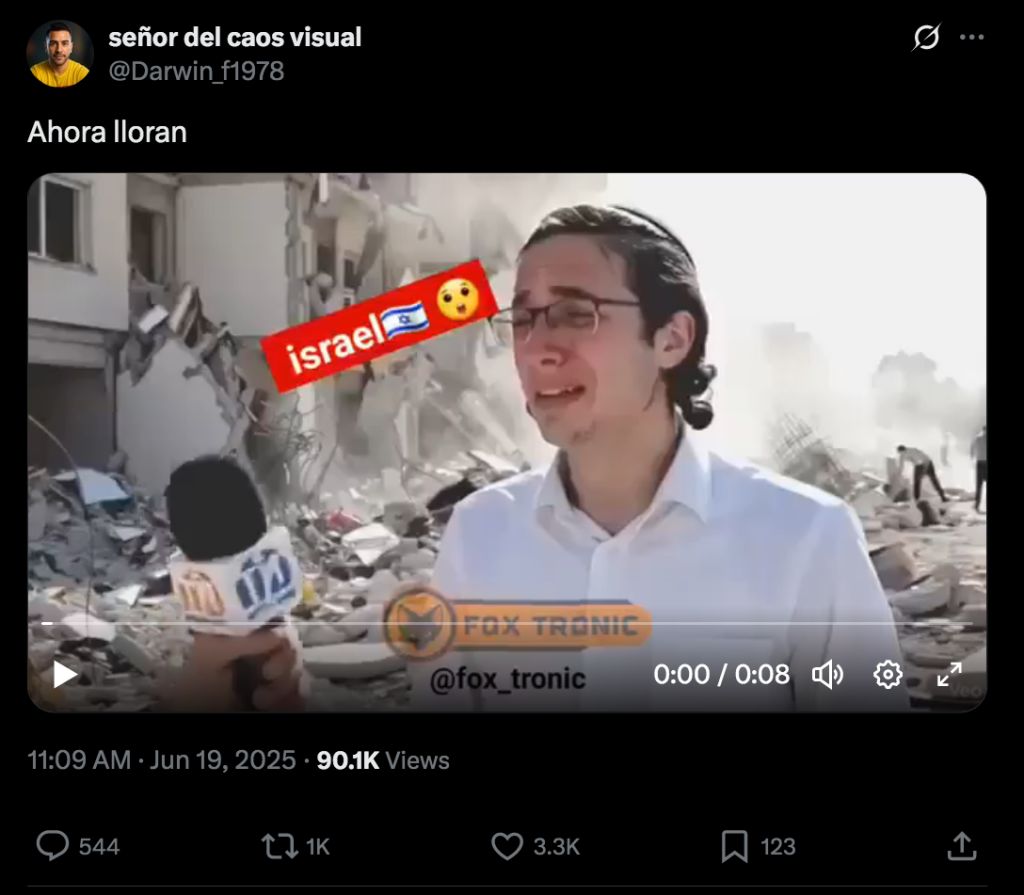Image resolution: width=1024 pixels, height=895 pixels.
Task: Open @Darwin_f1978 handle link
Action: pos(196,71)
